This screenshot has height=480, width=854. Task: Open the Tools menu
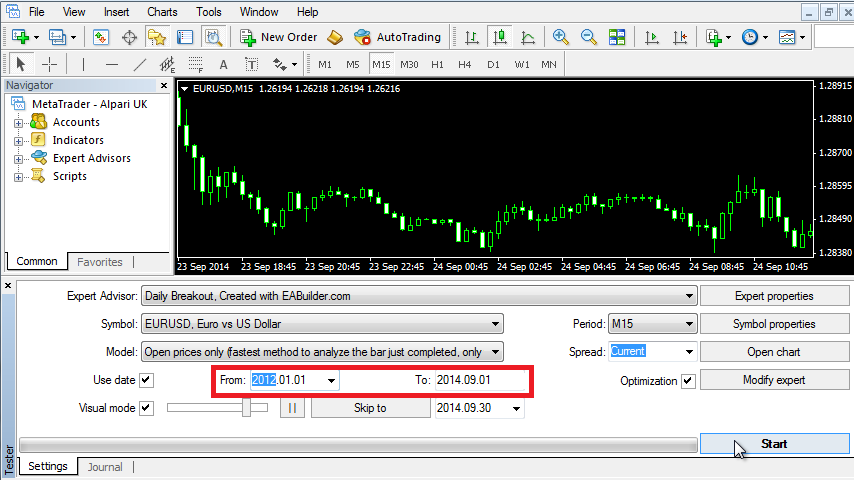[209, 11]
